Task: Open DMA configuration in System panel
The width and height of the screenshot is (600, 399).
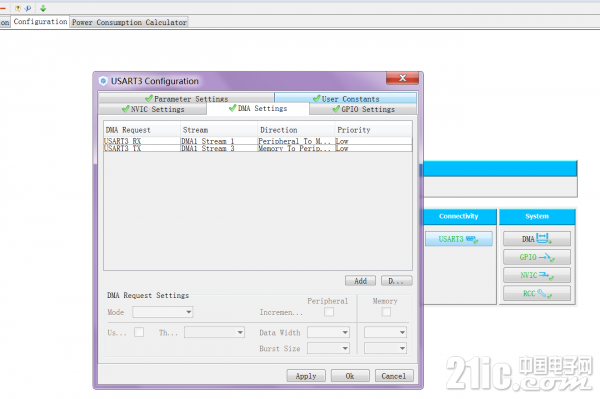Action: pyautogui.click(x=536, y=239)
